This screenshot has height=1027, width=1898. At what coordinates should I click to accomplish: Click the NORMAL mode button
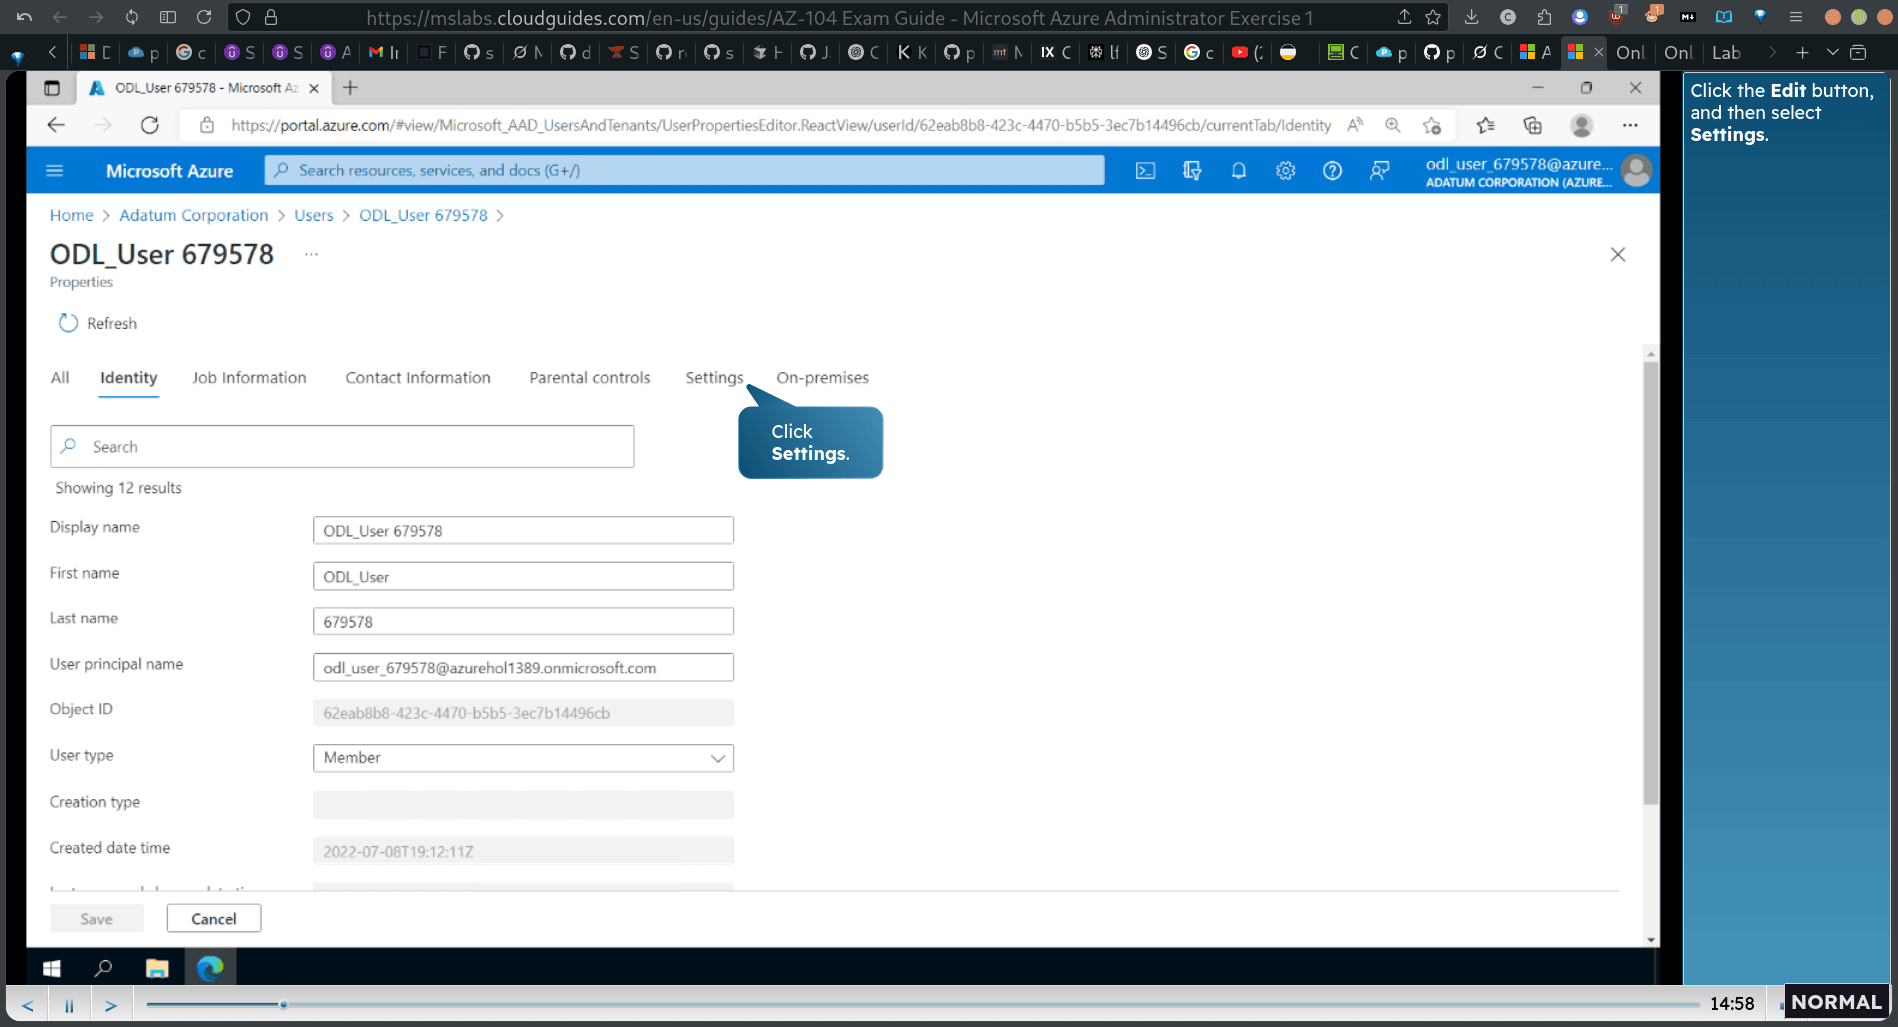[1836, 1002]
